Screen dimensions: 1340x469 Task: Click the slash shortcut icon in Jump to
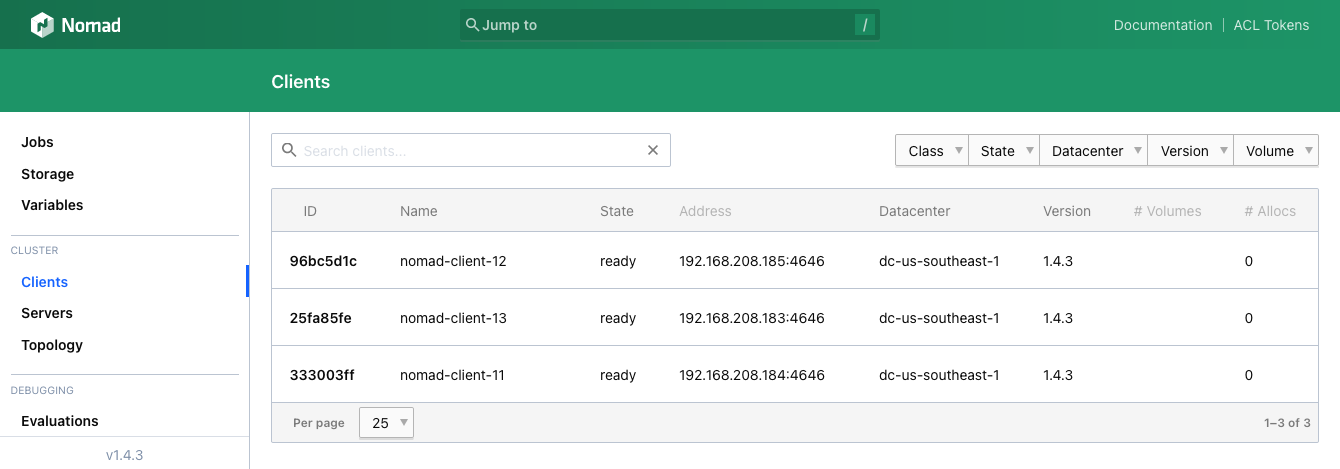865,25
